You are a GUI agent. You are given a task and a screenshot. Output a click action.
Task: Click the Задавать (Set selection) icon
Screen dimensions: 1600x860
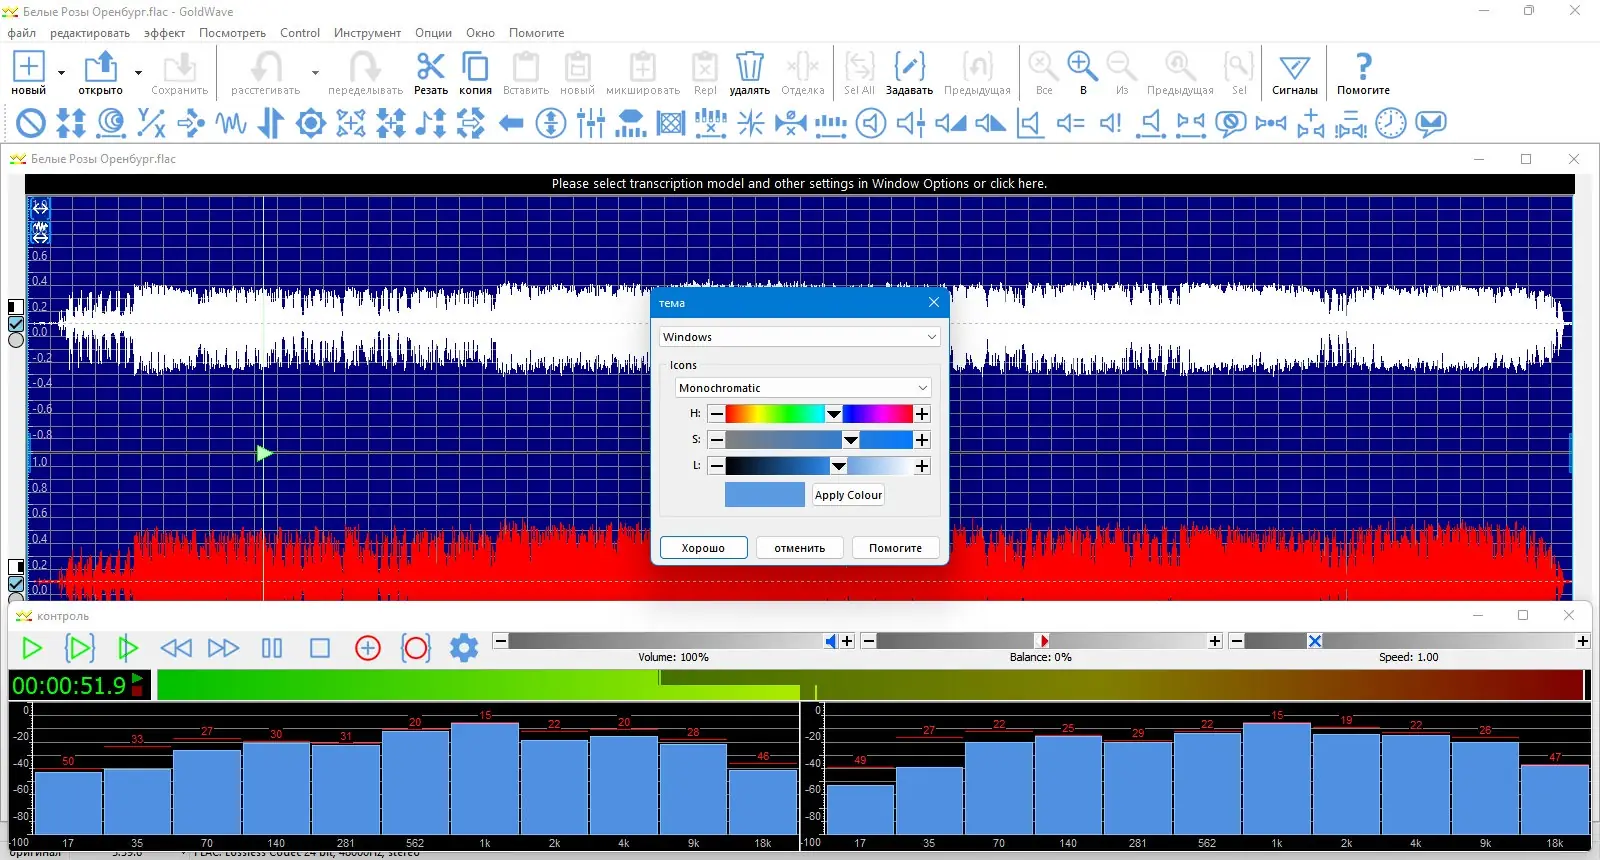[909, 68]
